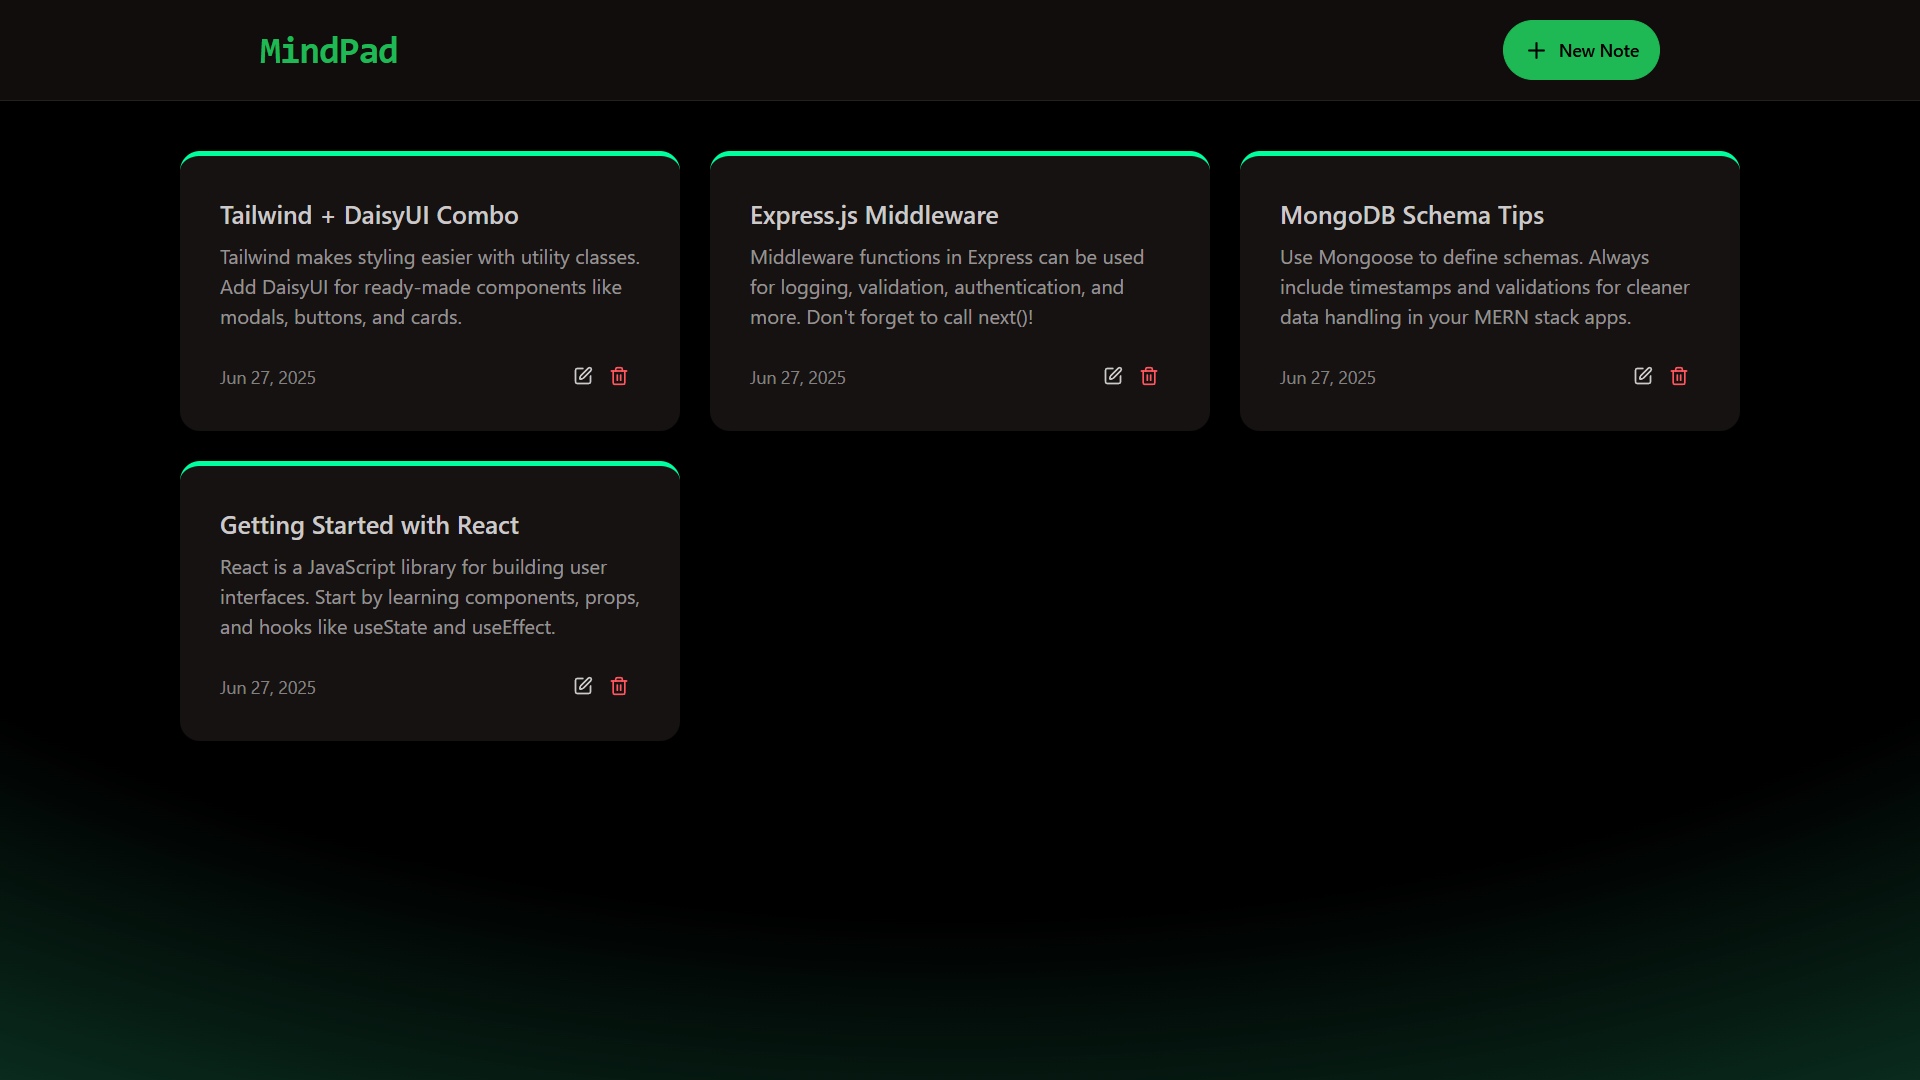Image resolution: width=1920 pixels, height=1080 pixels.
Task: Delete the Express.js Middleware note
Action: pos(1149,376)
